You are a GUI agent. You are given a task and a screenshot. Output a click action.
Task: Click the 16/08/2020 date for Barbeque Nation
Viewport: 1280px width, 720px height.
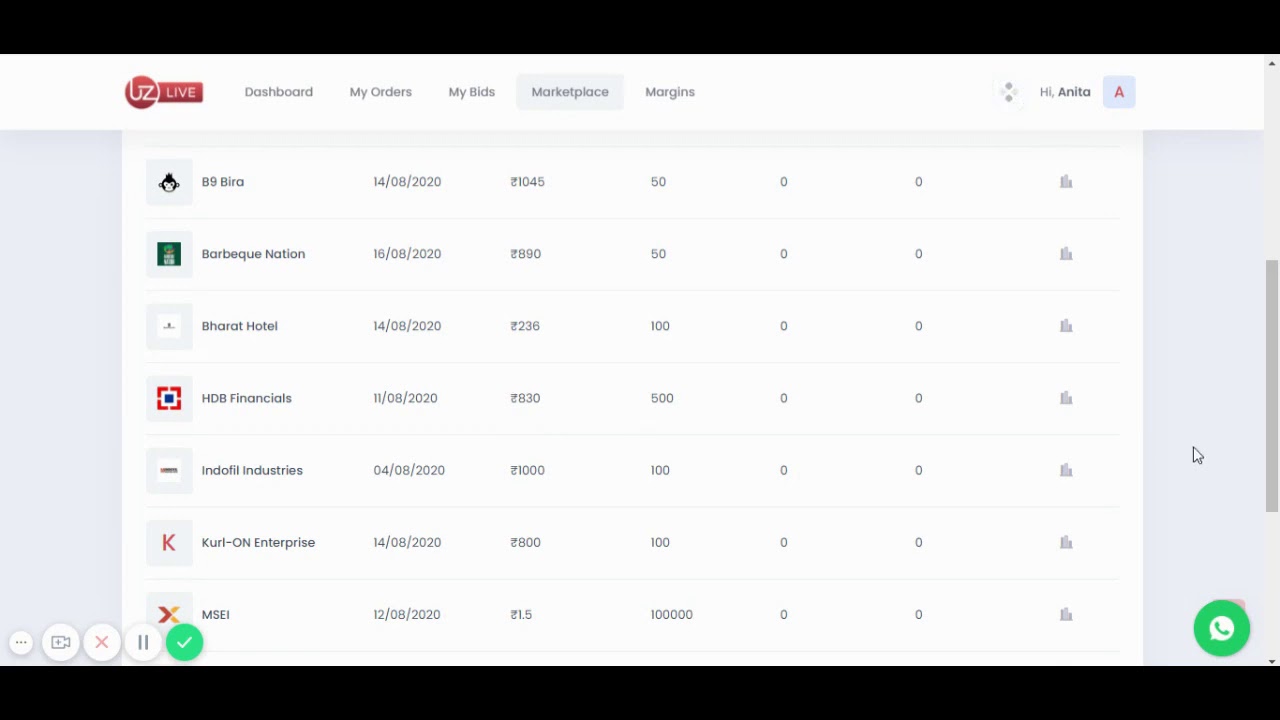click(407, 254)
